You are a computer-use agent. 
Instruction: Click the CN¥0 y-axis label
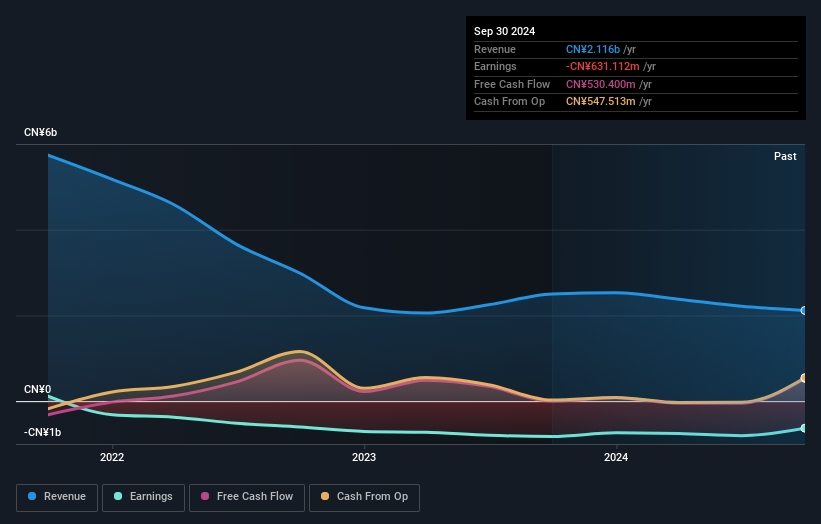coord(38,389)
